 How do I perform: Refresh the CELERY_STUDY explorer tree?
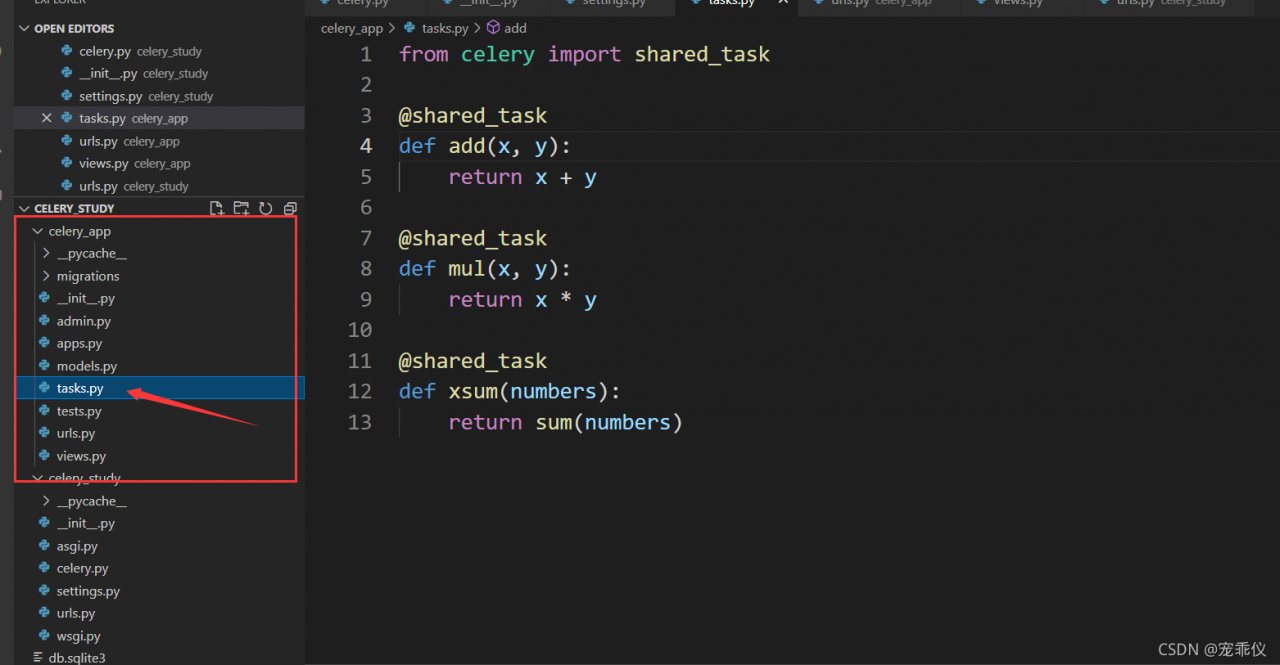(x=266, y=208)
